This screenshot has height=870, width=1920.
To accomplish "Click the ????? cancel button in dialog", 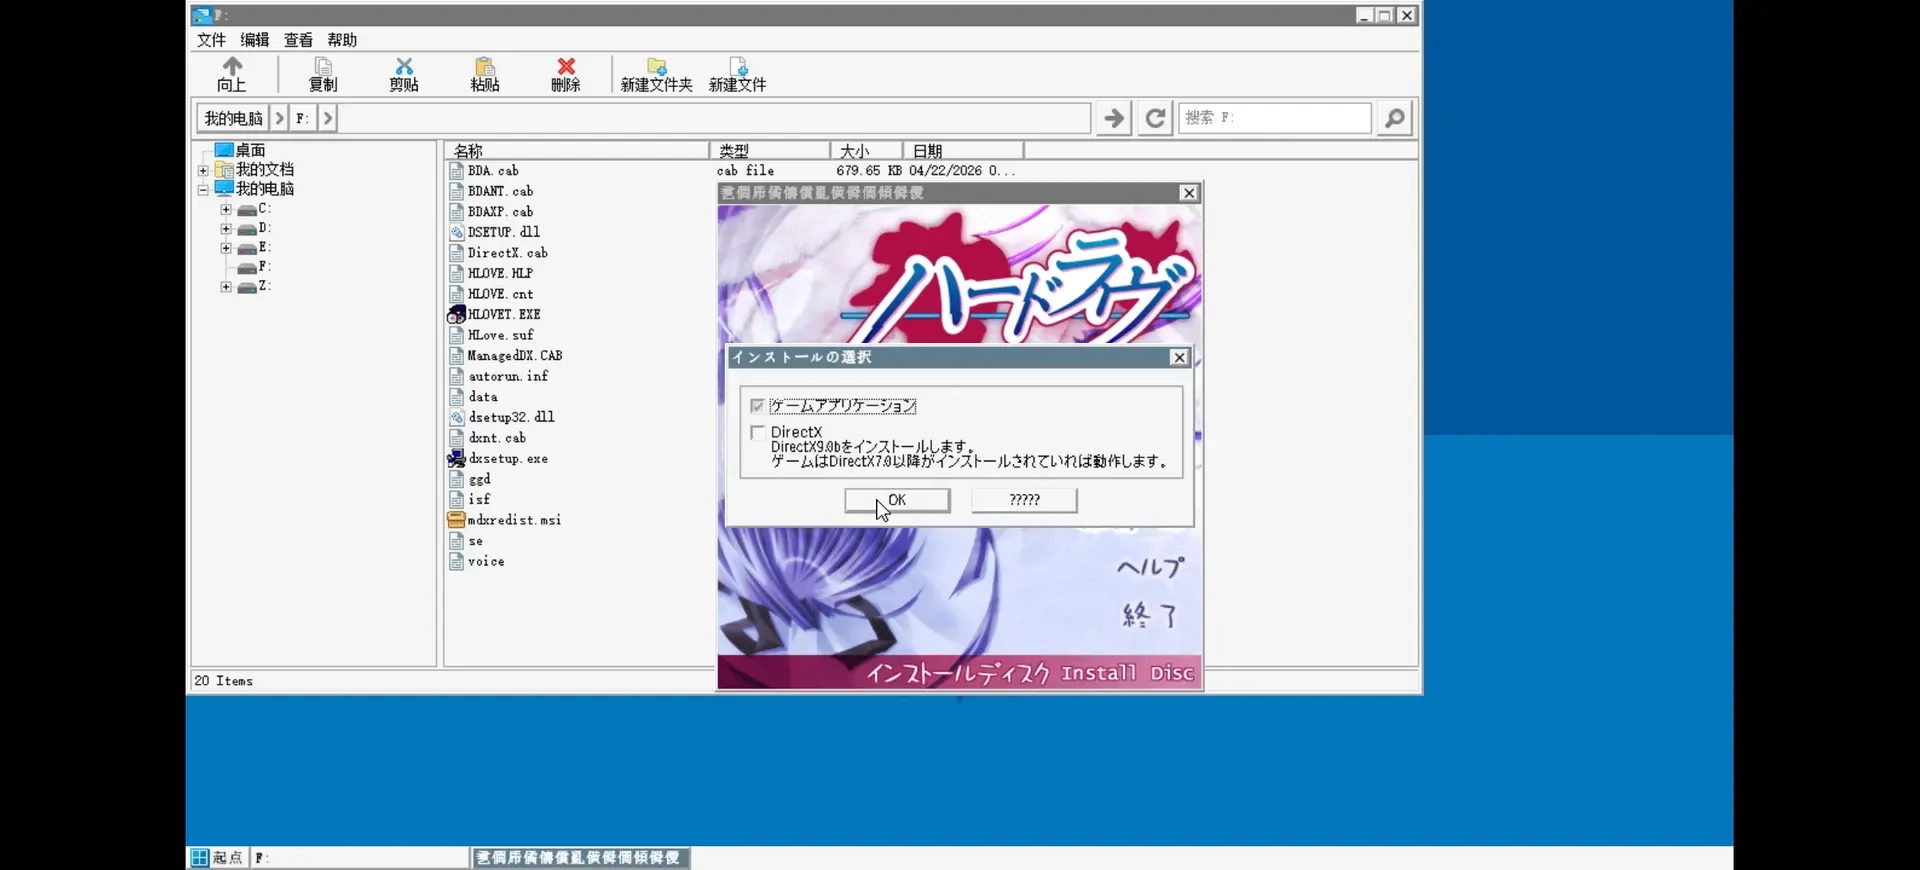I will (x=1024, y=500).
